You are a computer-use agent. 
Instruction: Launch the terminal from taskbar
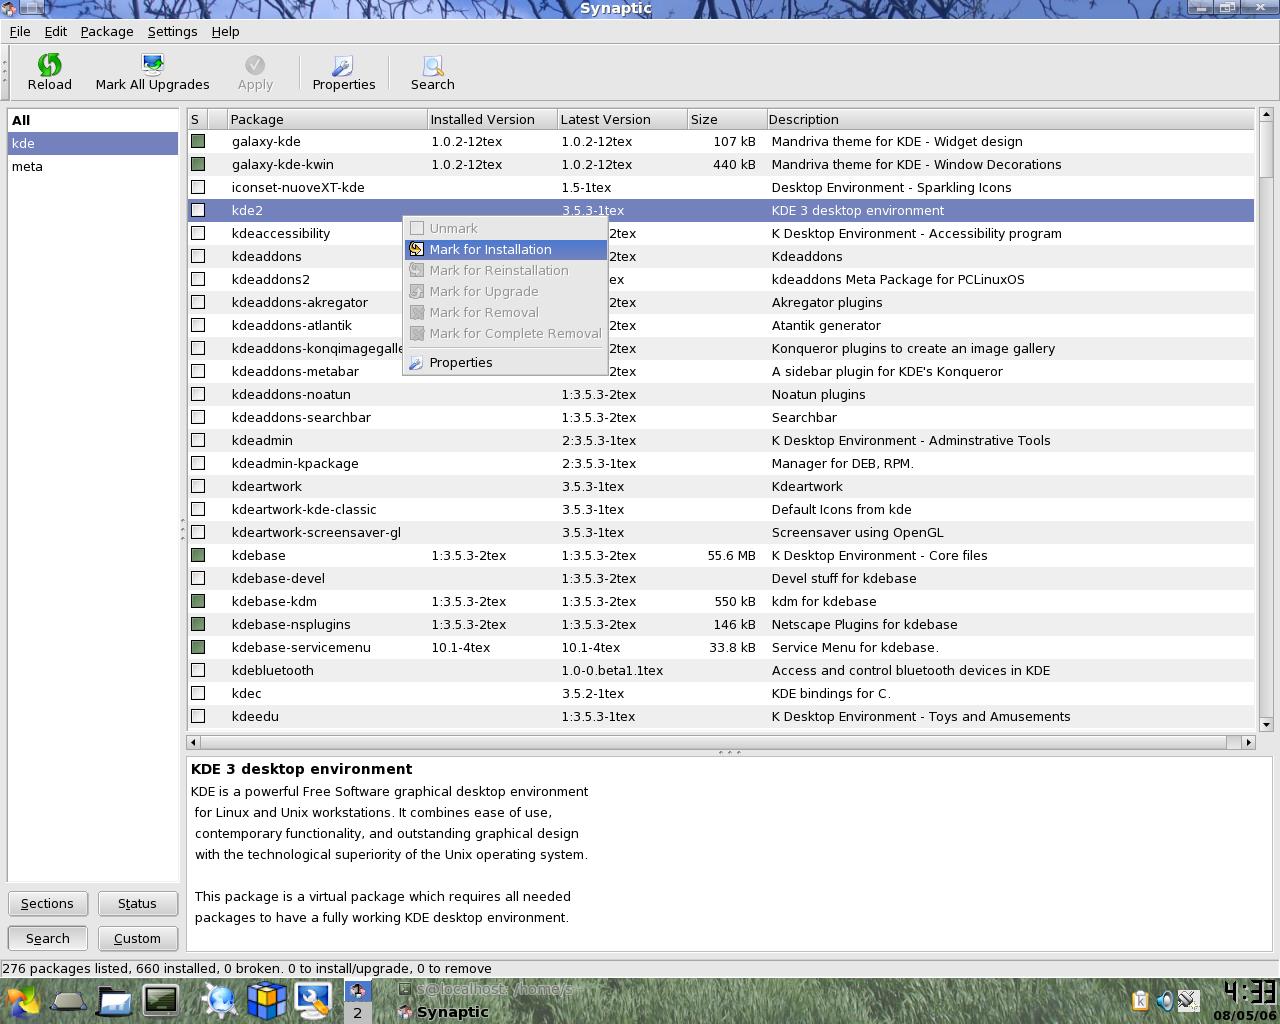(x=160, y=1000)
